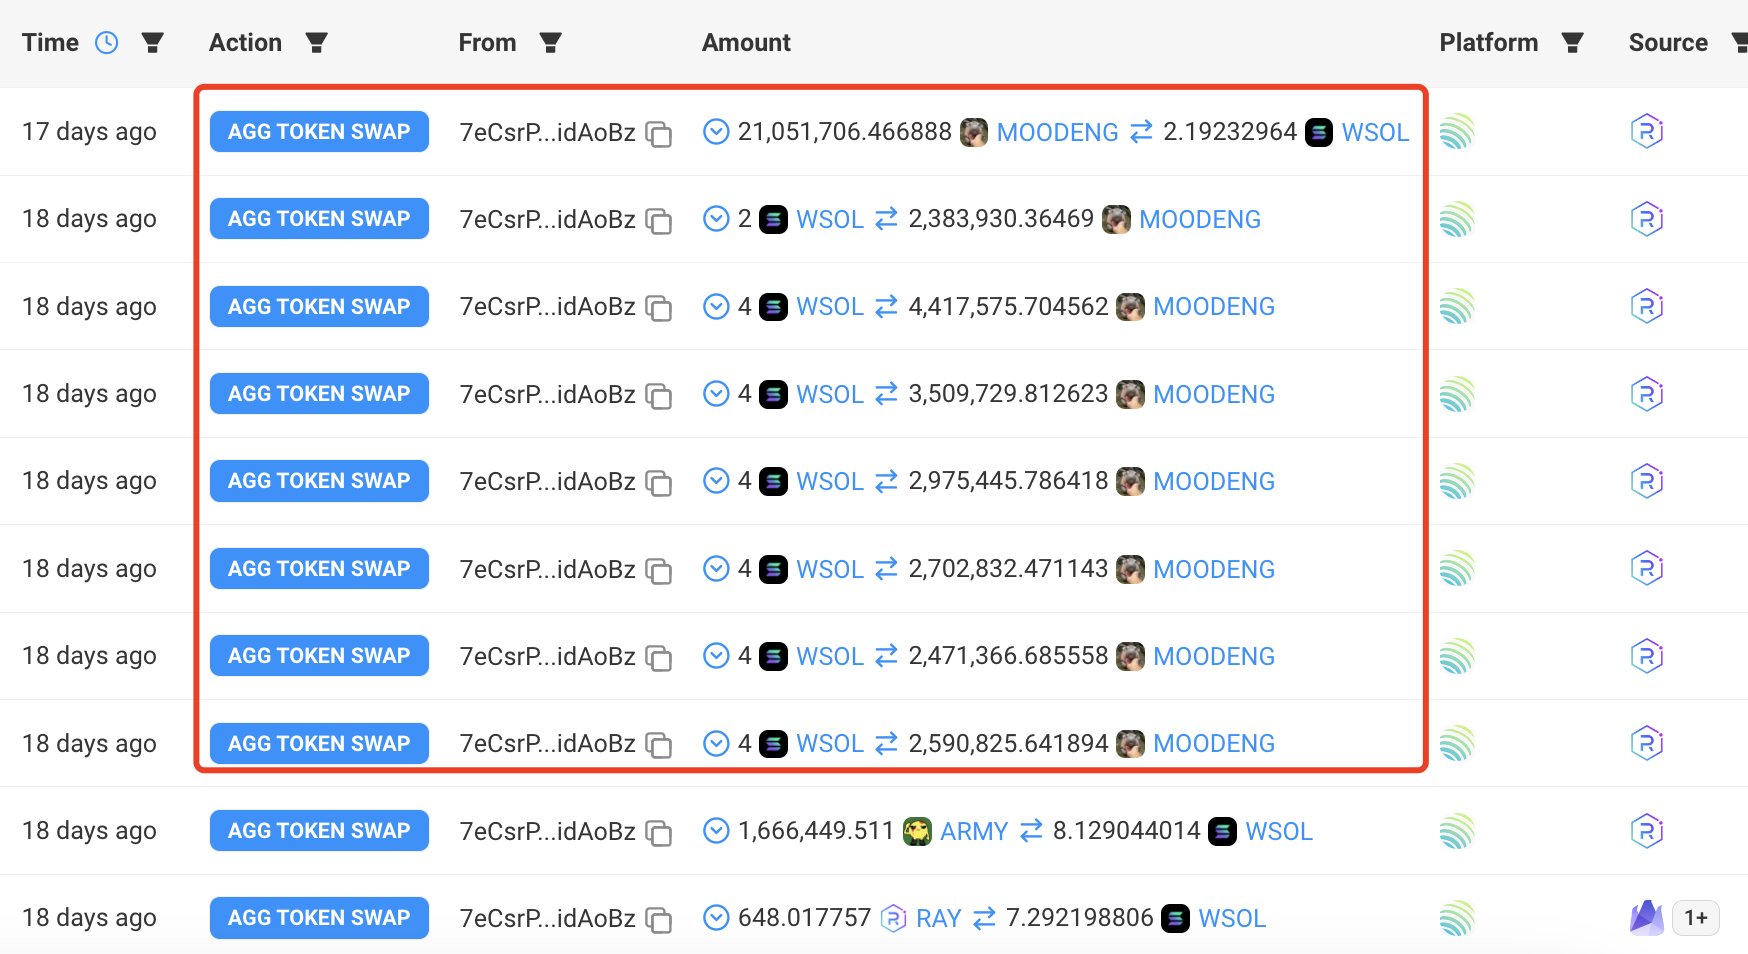1748x954 pixels.
Task: Expand details of the 21,051,706.466888 MOODENG swap
Action: (x=716, y=132)
